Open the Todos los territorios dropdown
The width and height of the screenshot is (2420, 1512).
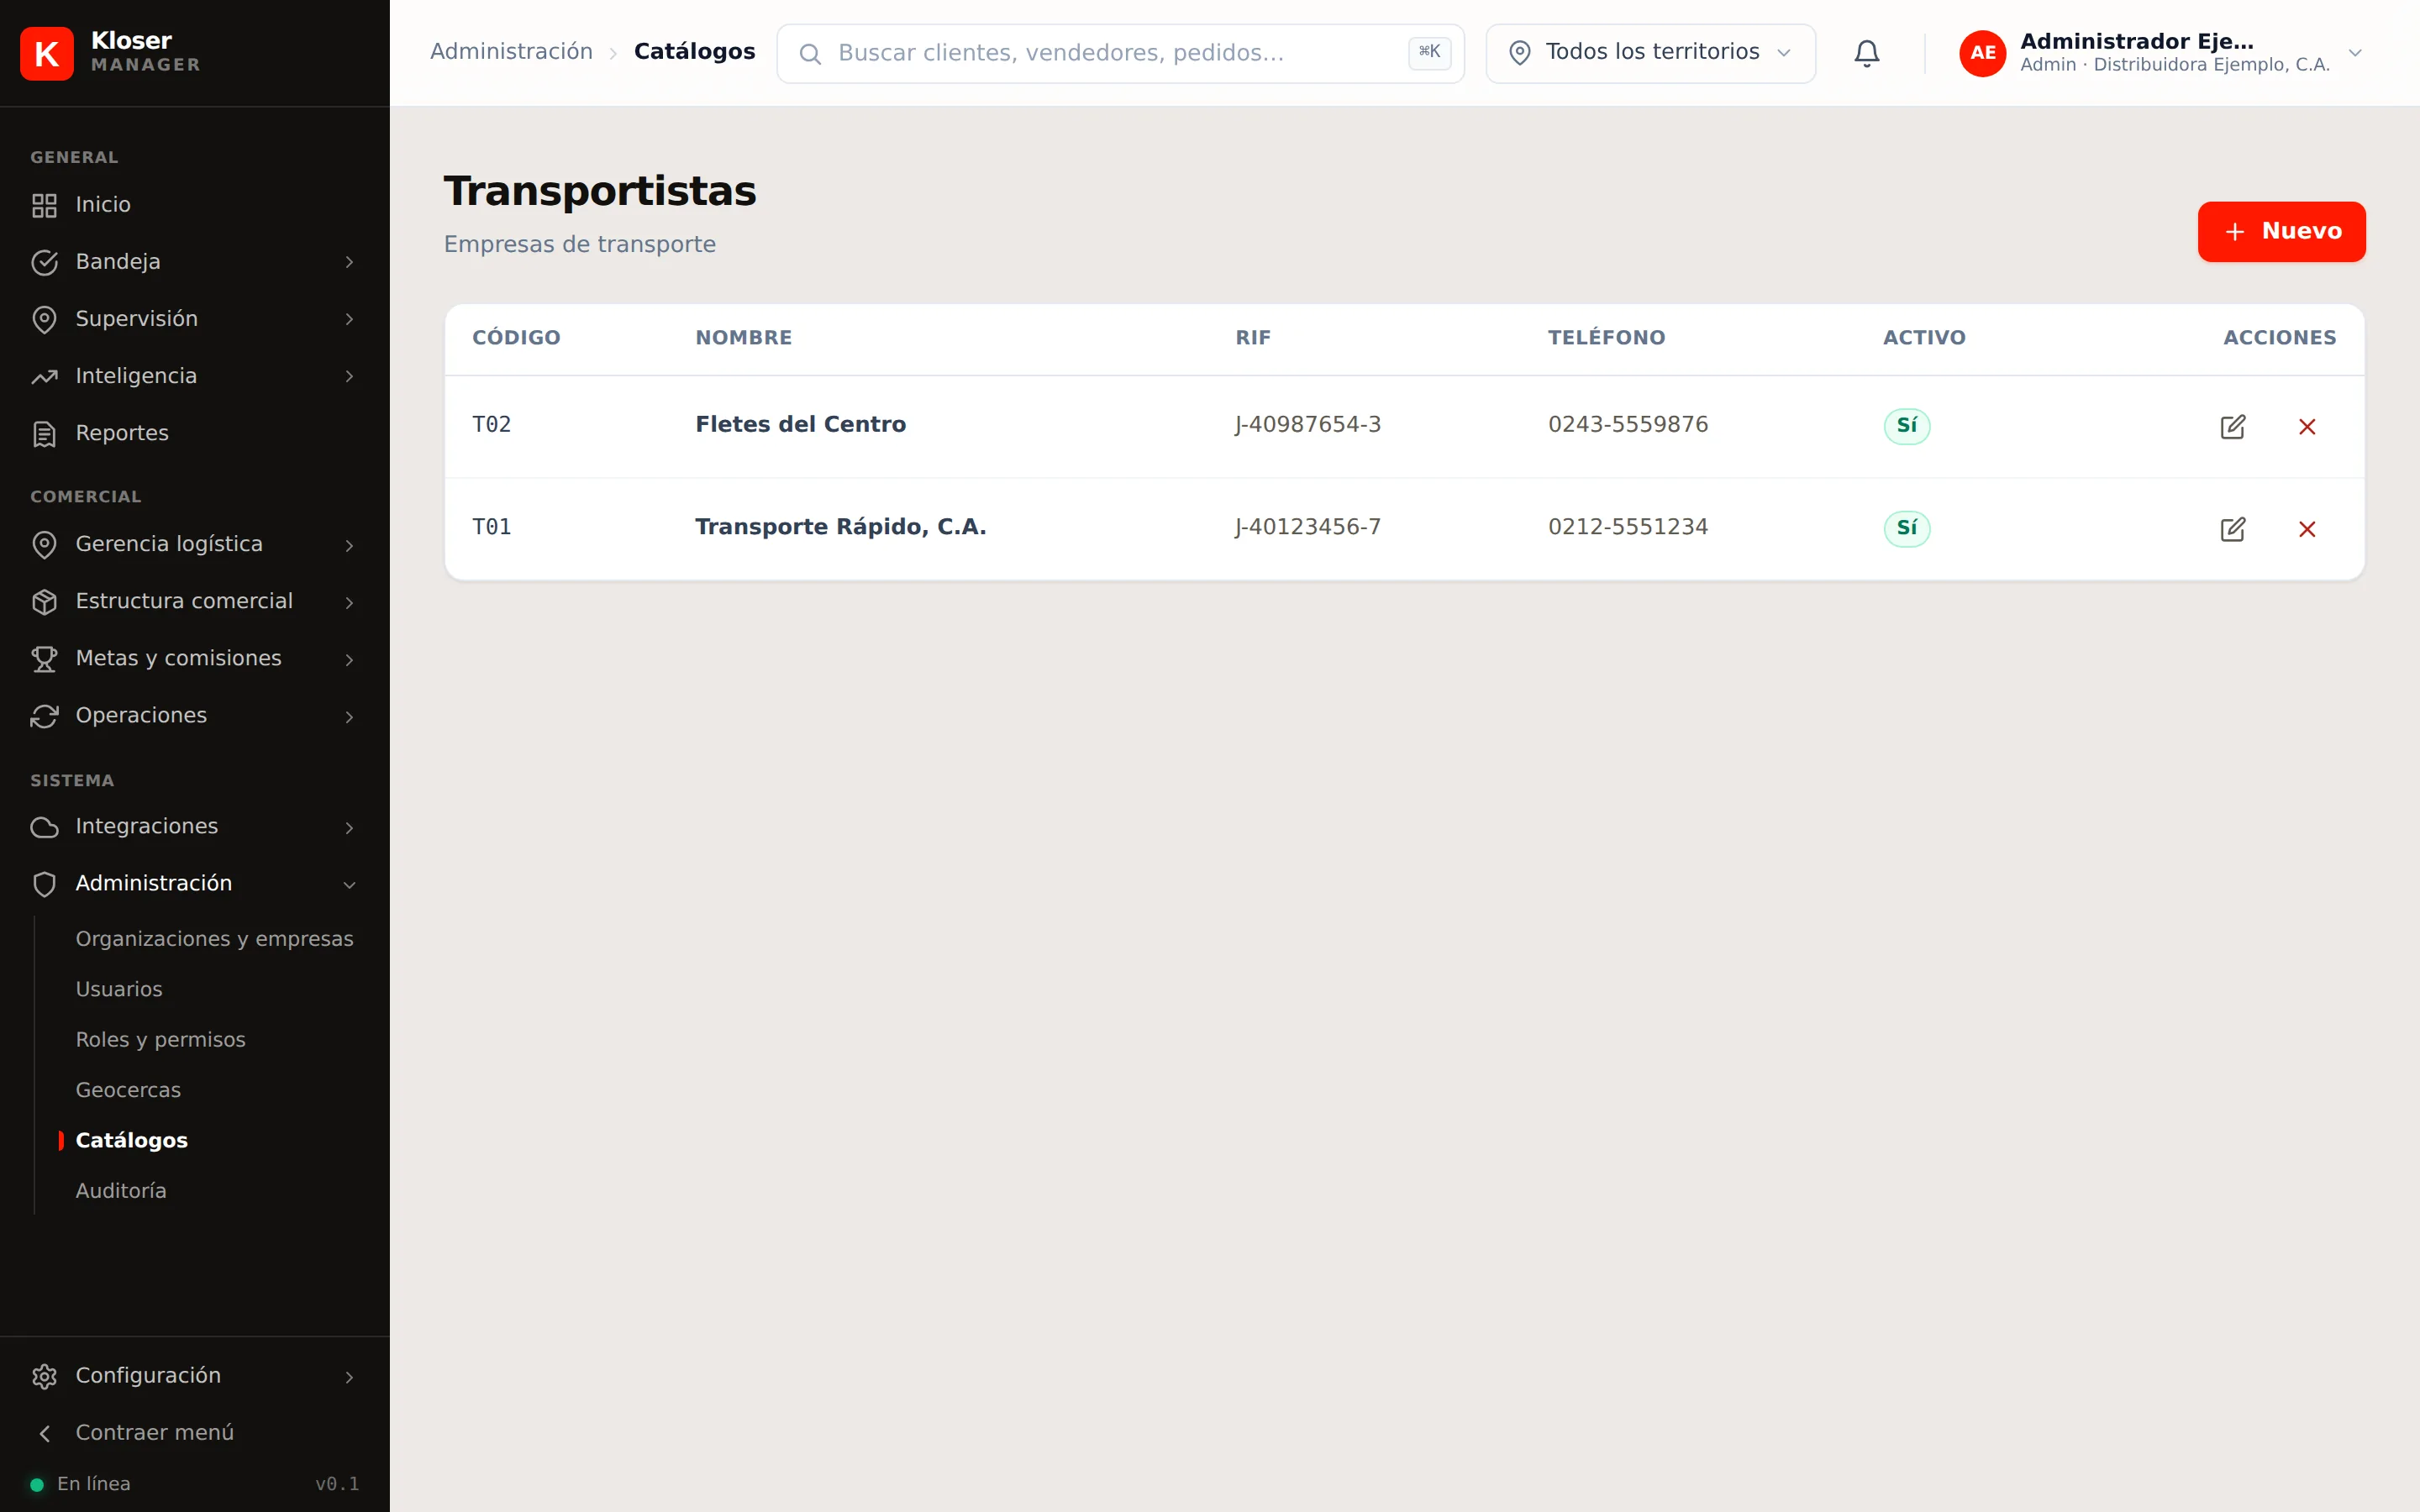(1650, 53)
